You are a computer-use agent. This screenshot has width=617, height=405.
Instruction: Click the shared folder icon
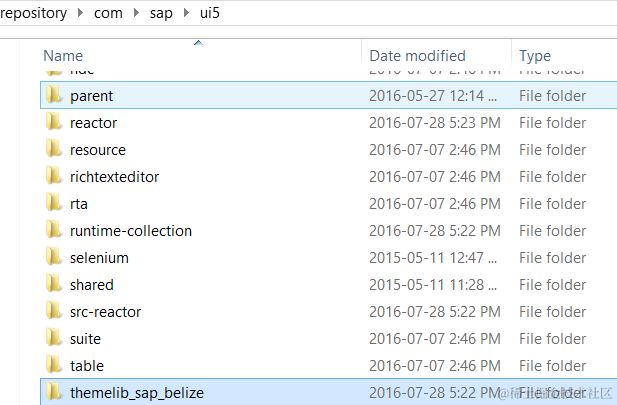(54, 285)
